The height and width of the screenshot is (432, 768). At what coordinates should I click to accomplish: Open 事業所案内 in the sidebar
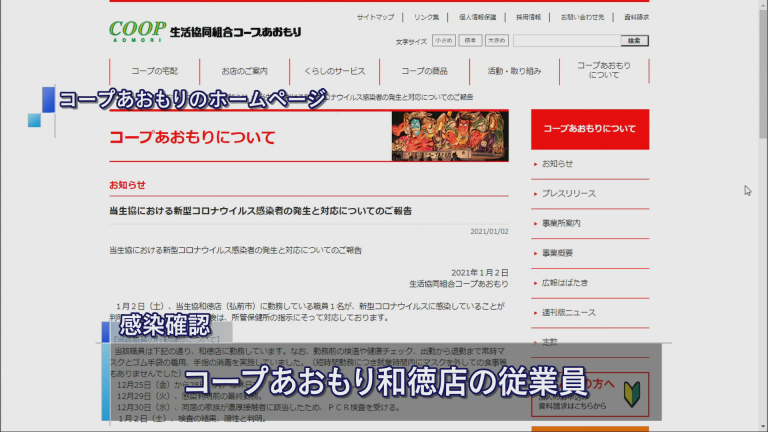(561, 223)
